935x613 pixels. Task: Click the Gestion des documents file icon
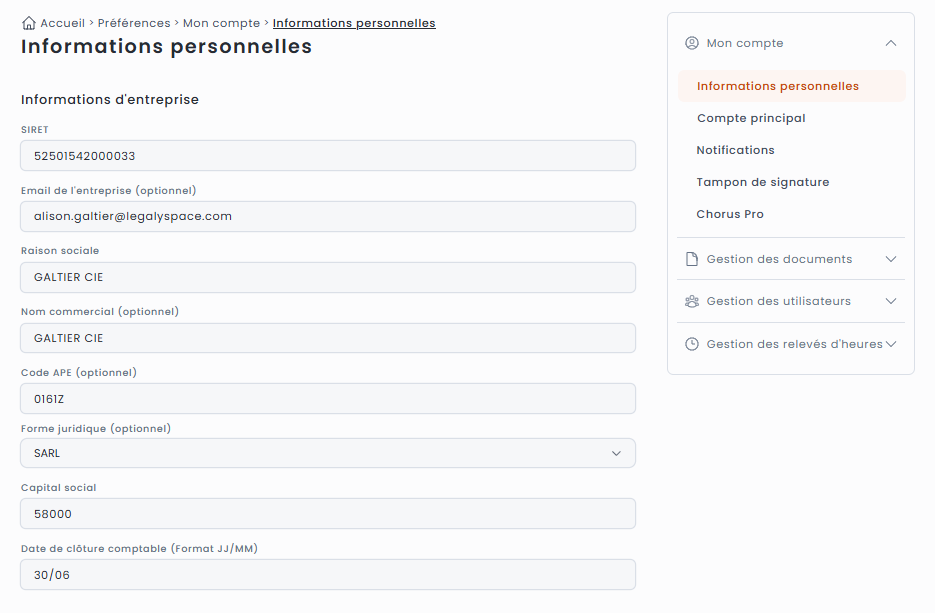692,259
